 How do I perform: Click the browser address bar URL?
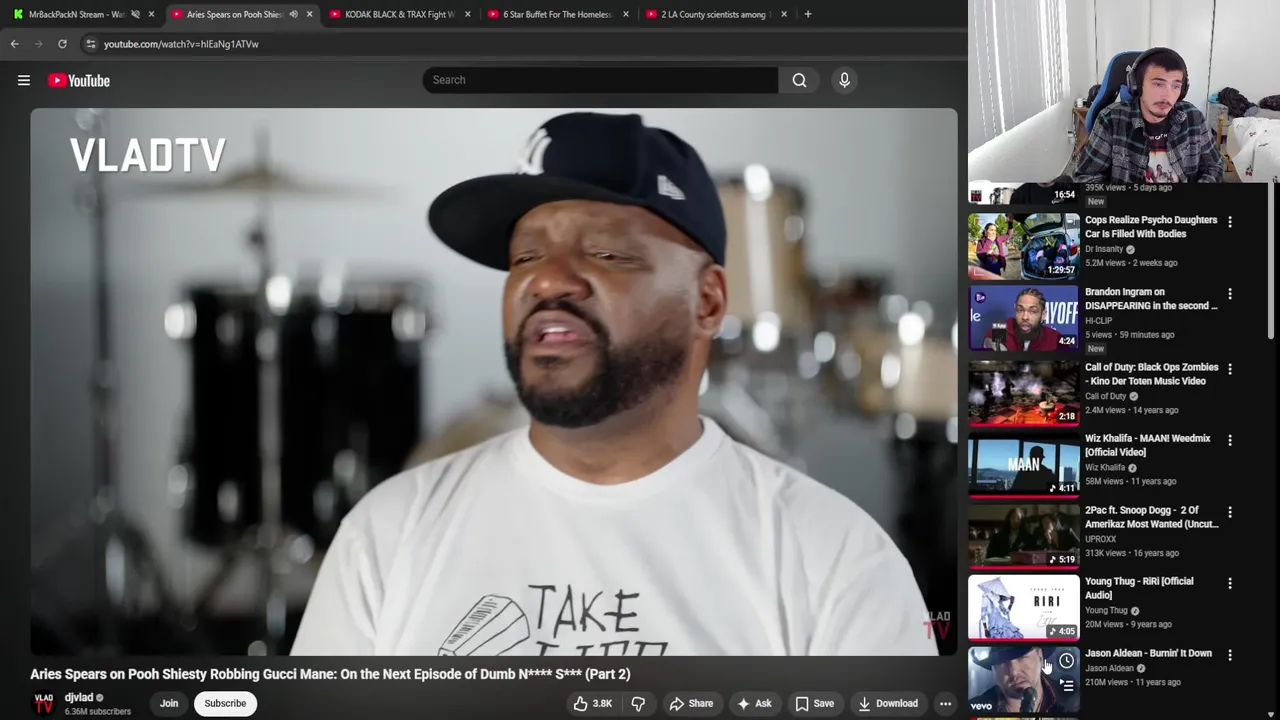181,44
